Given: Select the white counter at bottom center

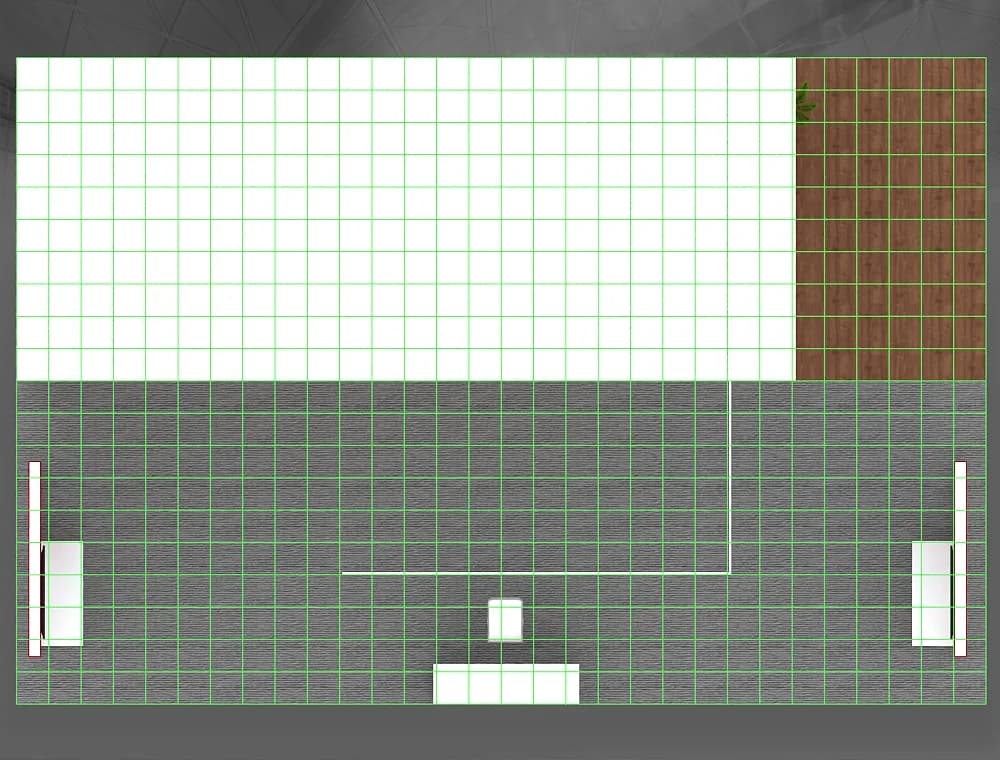Looking at the screenshot, I should click(x=506, y=683).
